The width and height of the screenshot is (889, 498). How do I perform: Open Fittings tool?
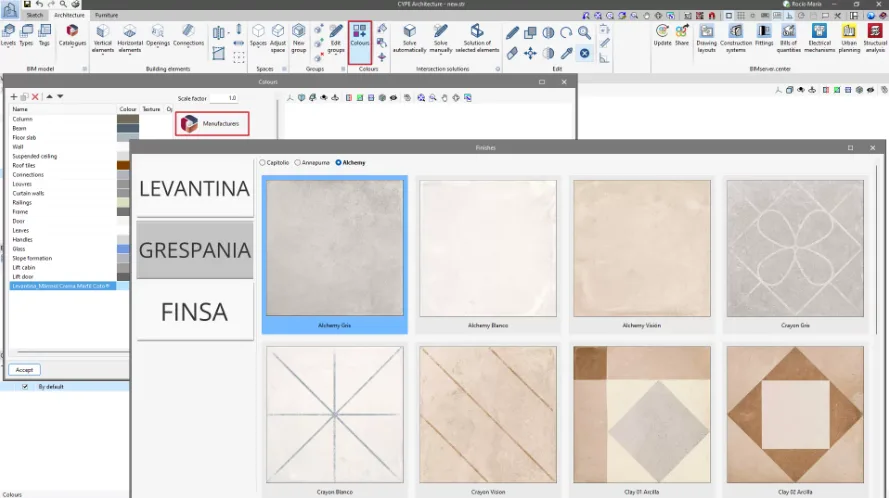(764, 35)
